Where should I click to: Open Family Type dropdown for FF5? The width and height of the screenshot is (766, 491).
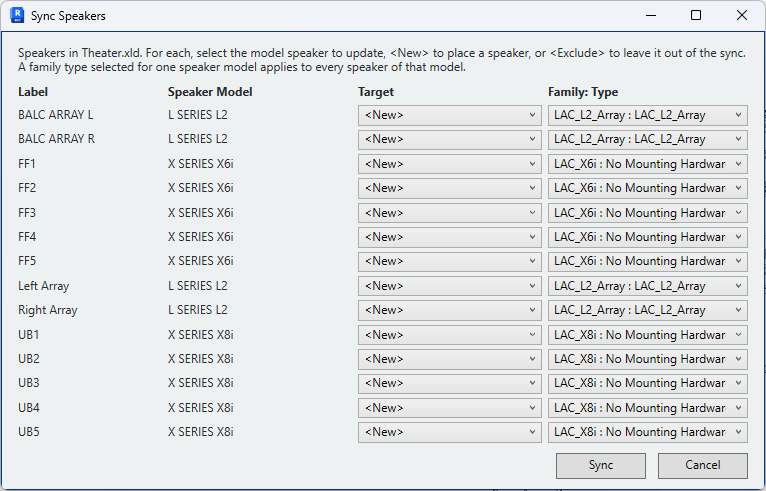pyautogui.click(x=648, y=262)
